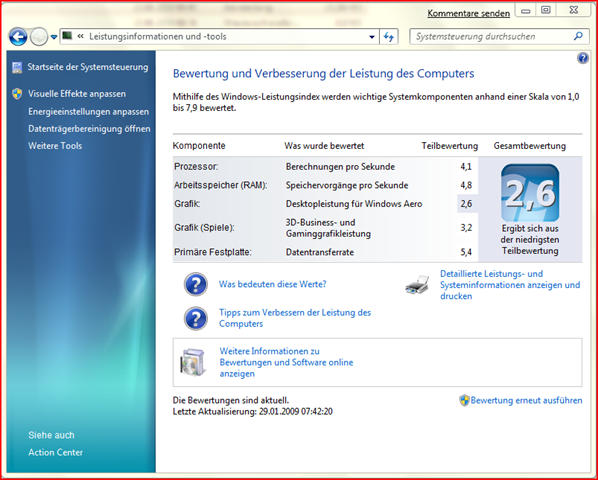Viewport: 598px width, 480px height.
Task: Maximize the window
Action: click(x=546, y=11)
